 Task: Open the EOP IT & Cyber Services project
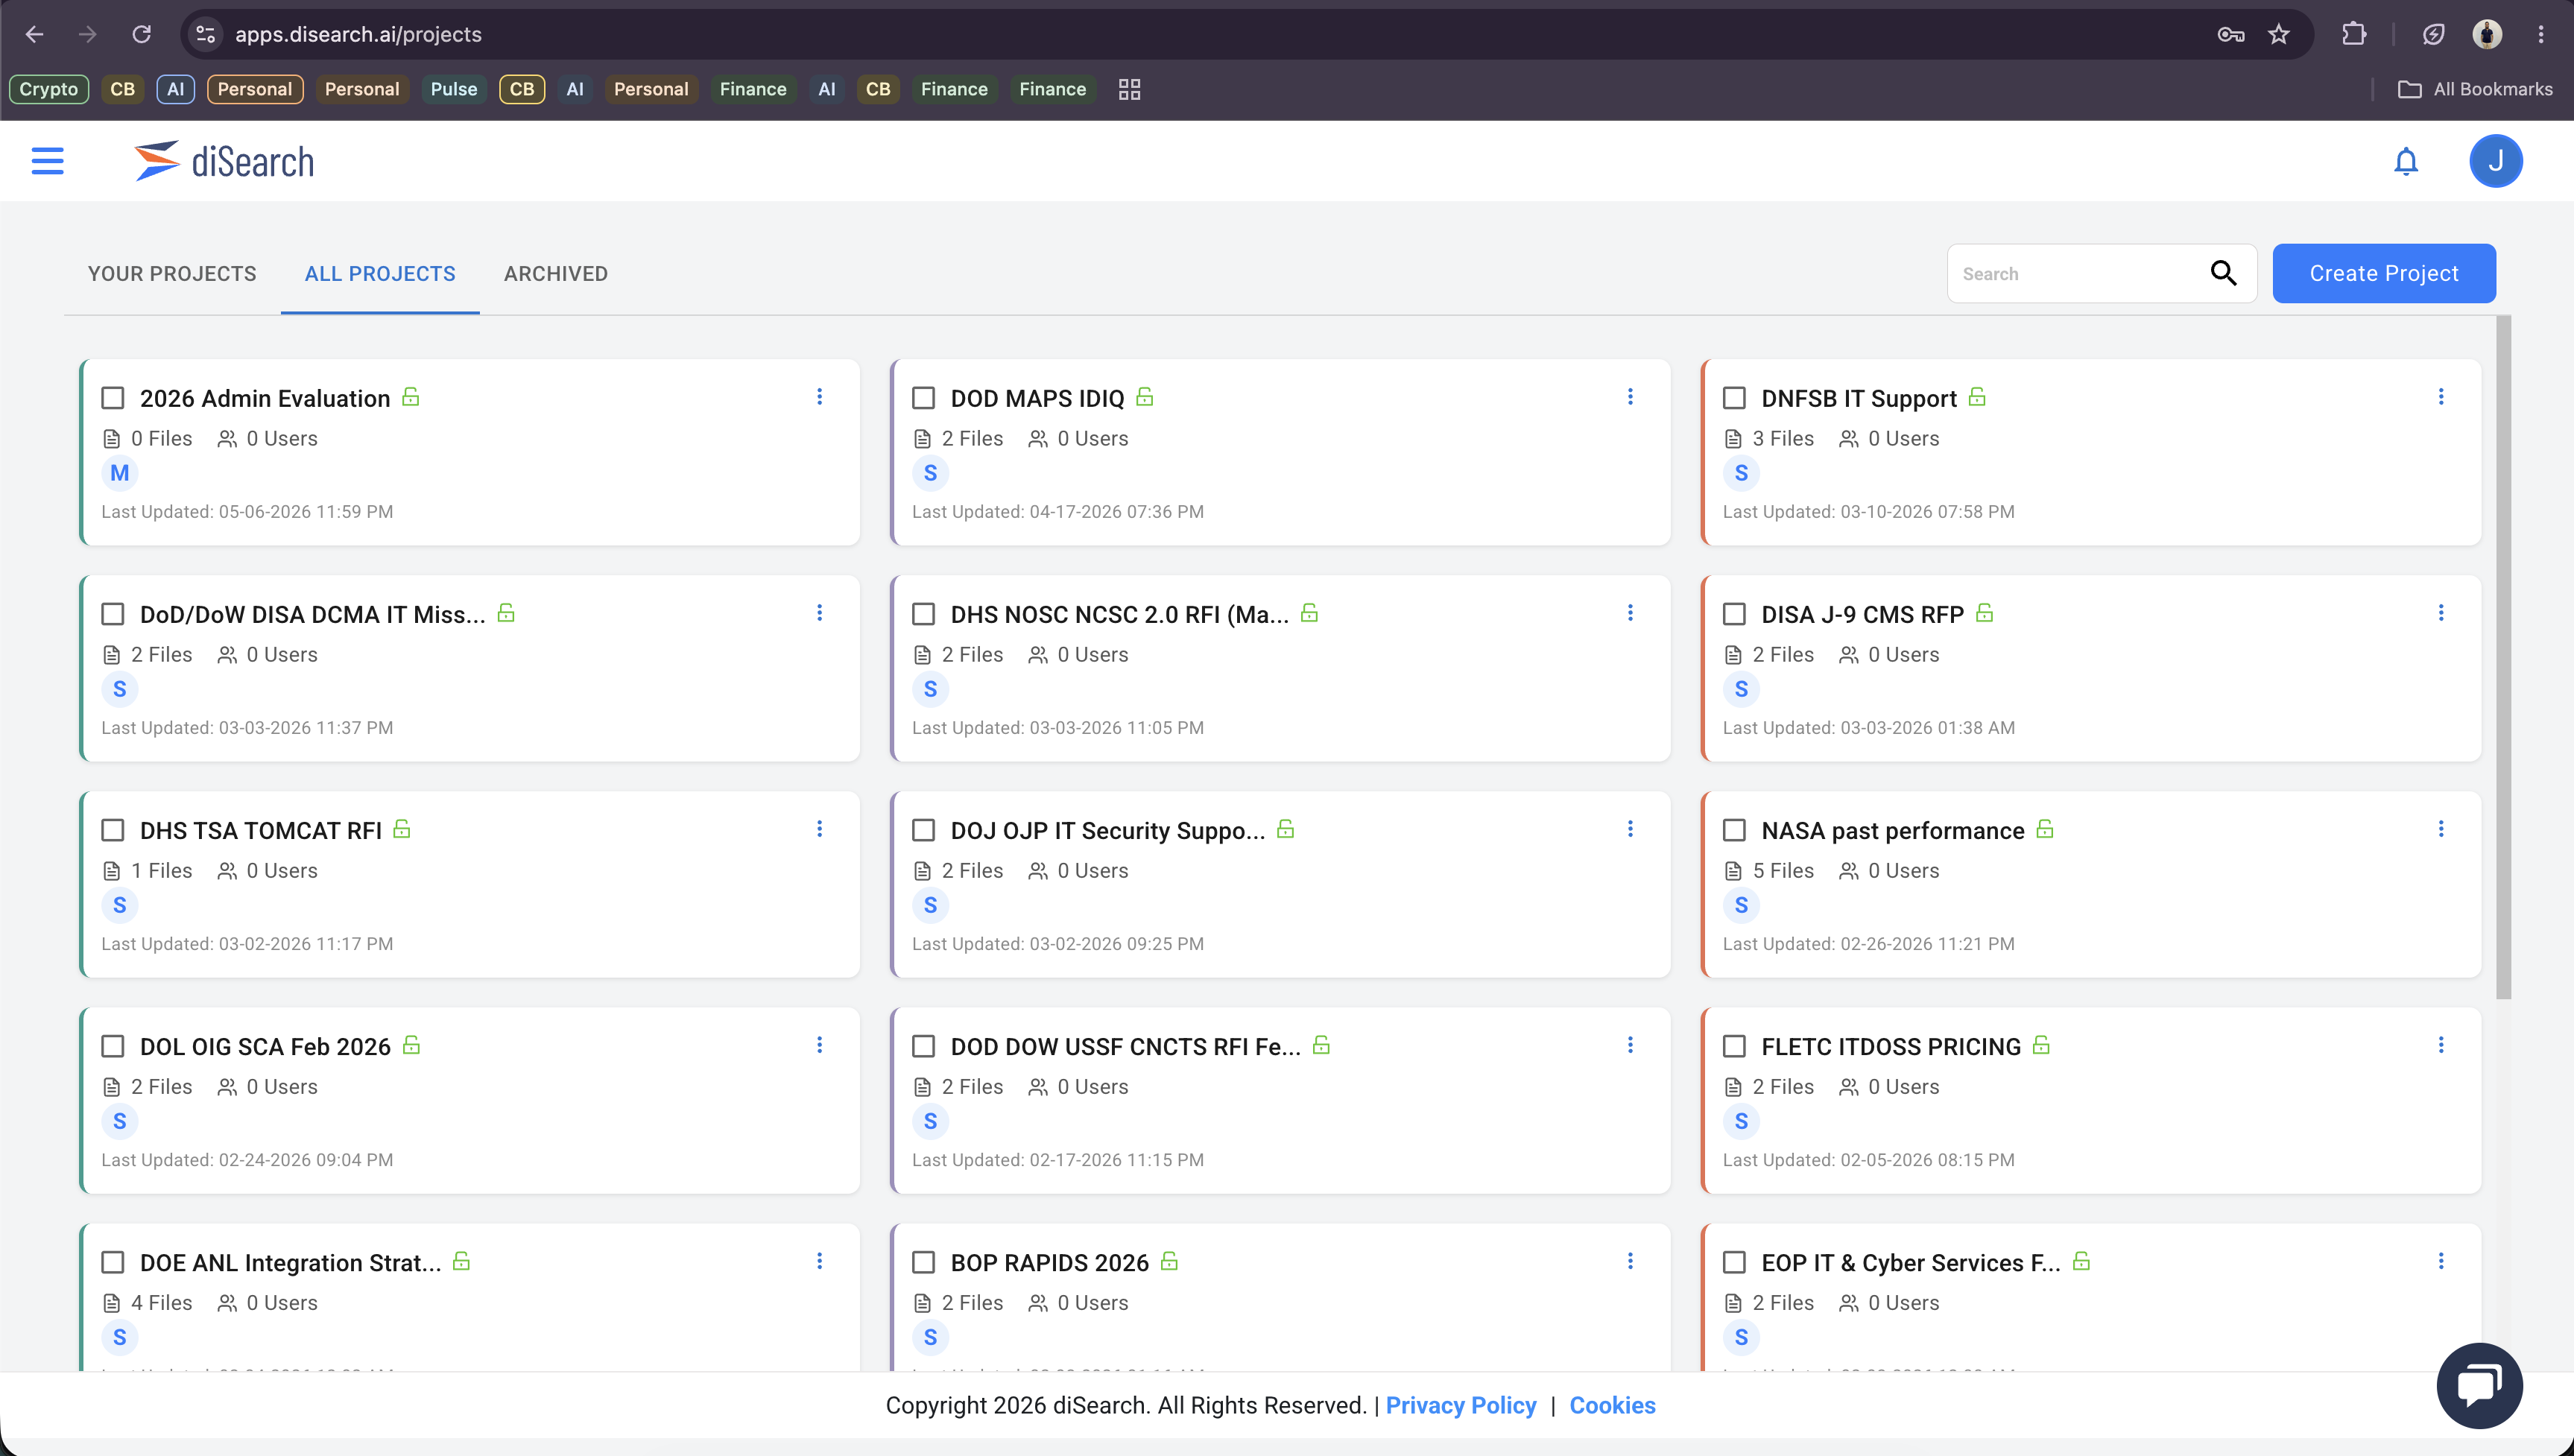[1910, 1263]
